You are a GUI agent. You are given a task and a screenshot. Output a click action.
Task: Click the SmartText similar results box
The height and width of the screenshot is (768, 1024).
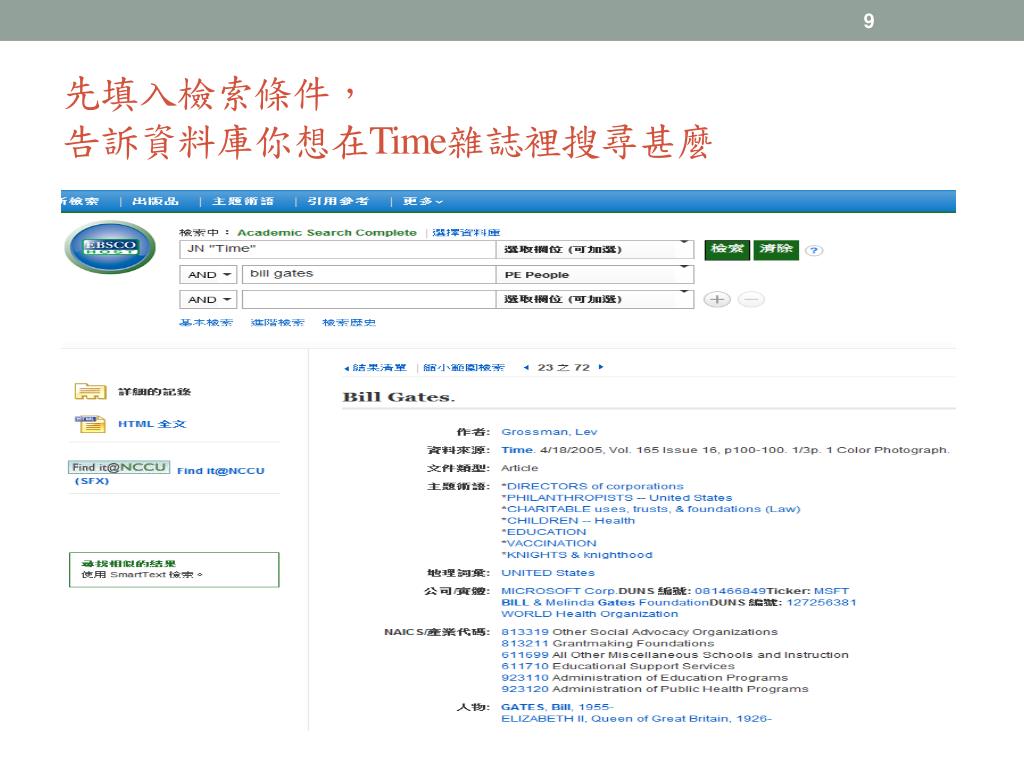click(x=174, y=569)
